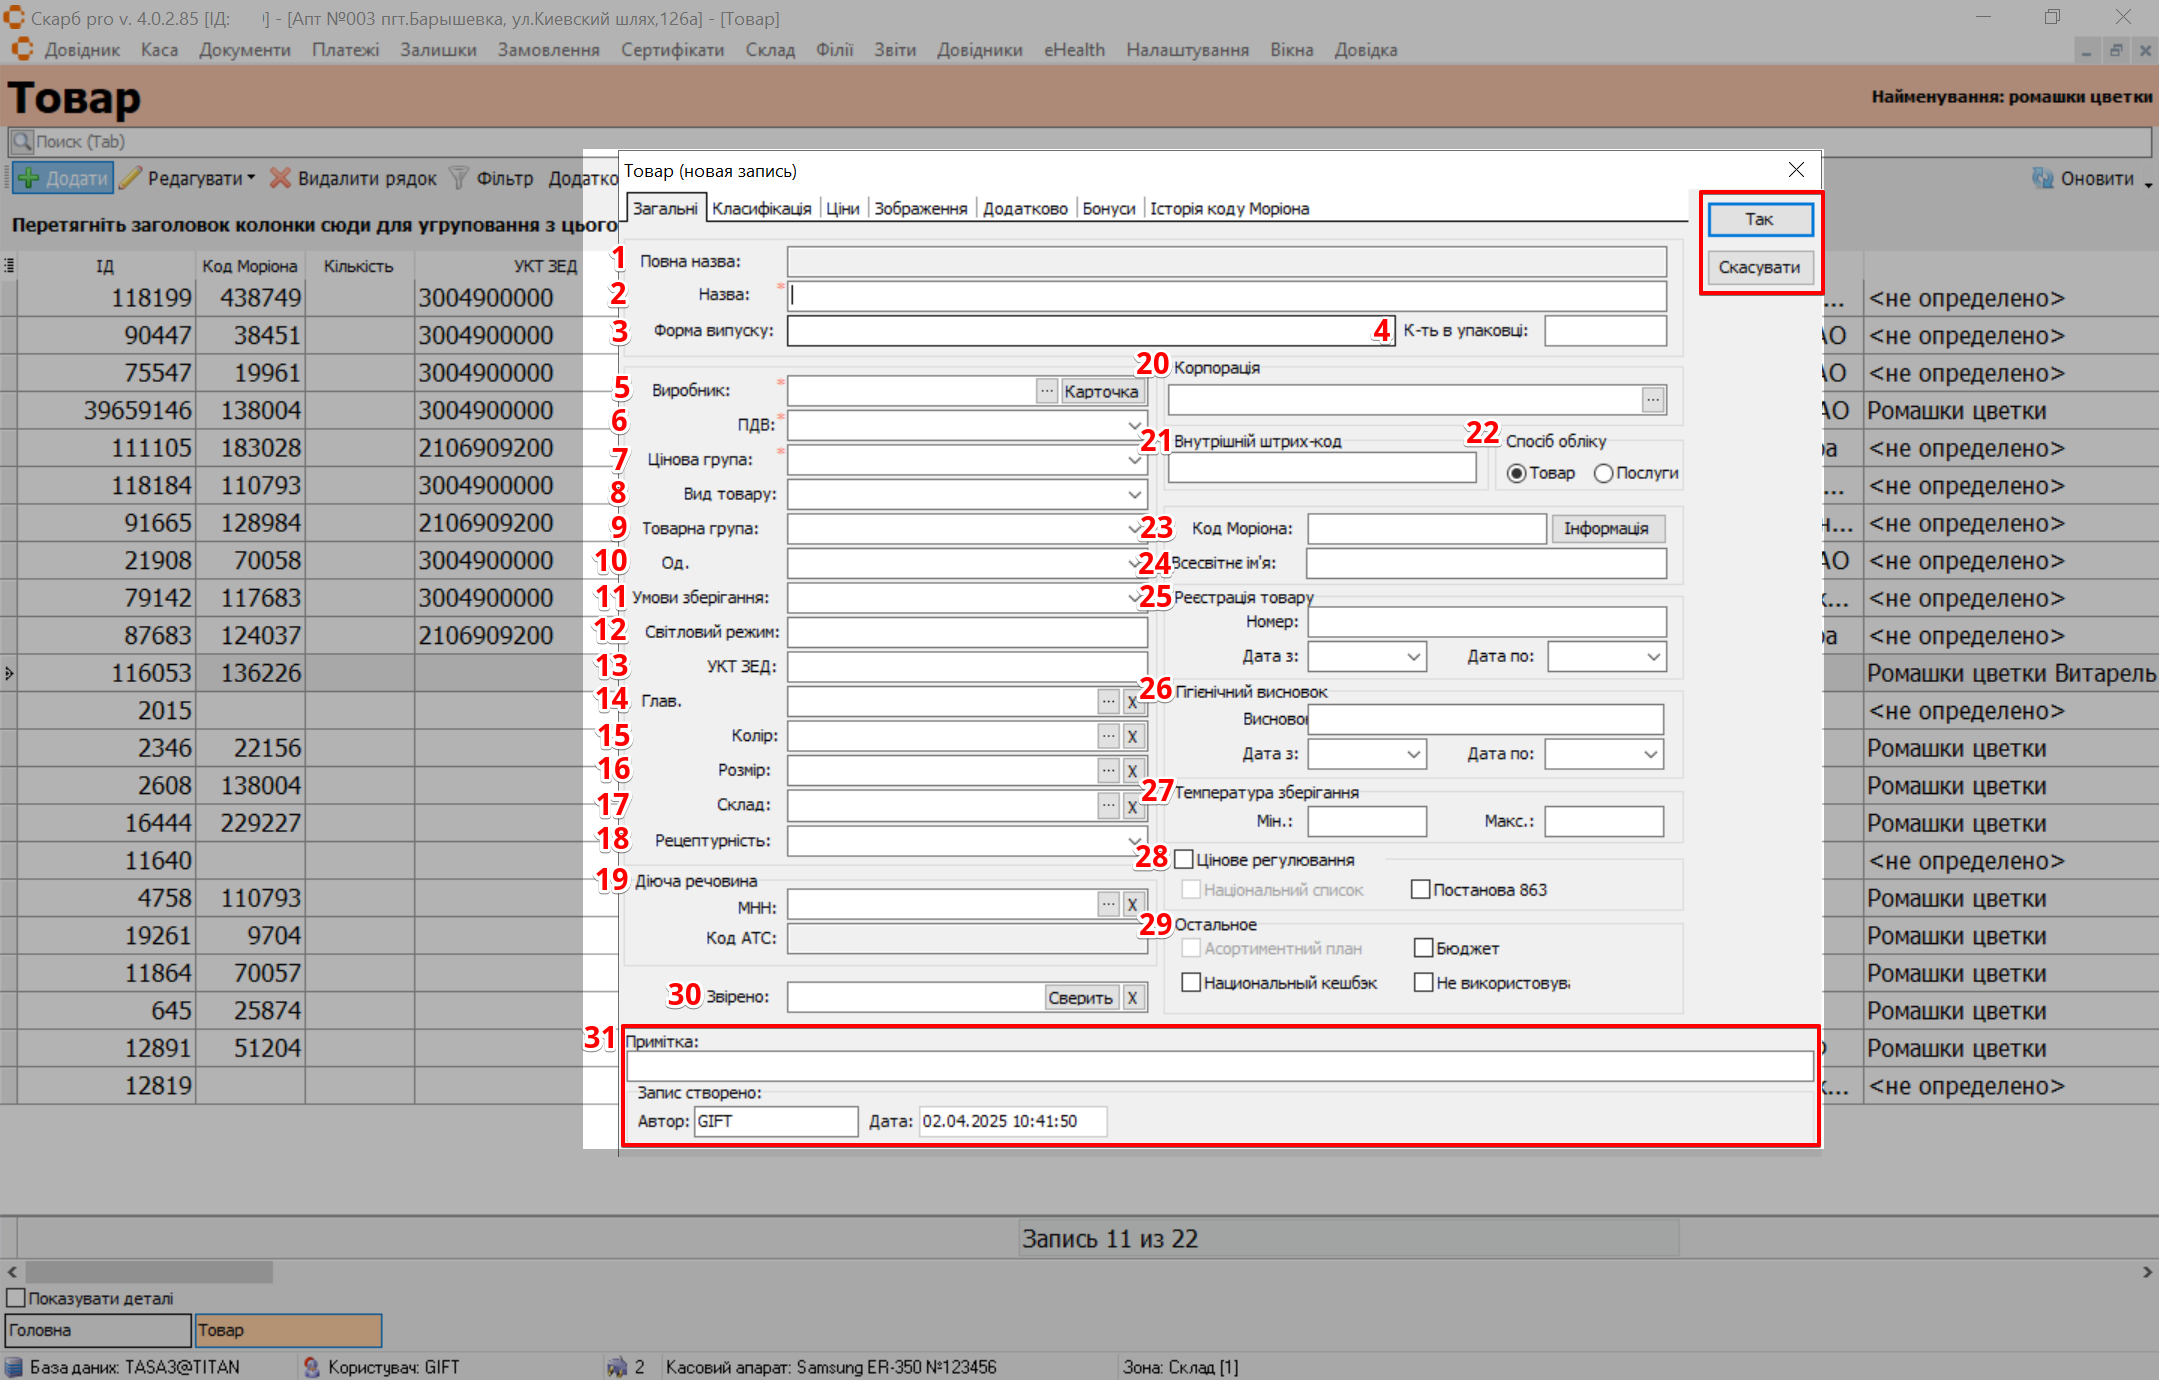This screenshot has width=2159, height=1380.
Task: Click the Видалити рядок red X icon
Action: click(x=281, y=179)
